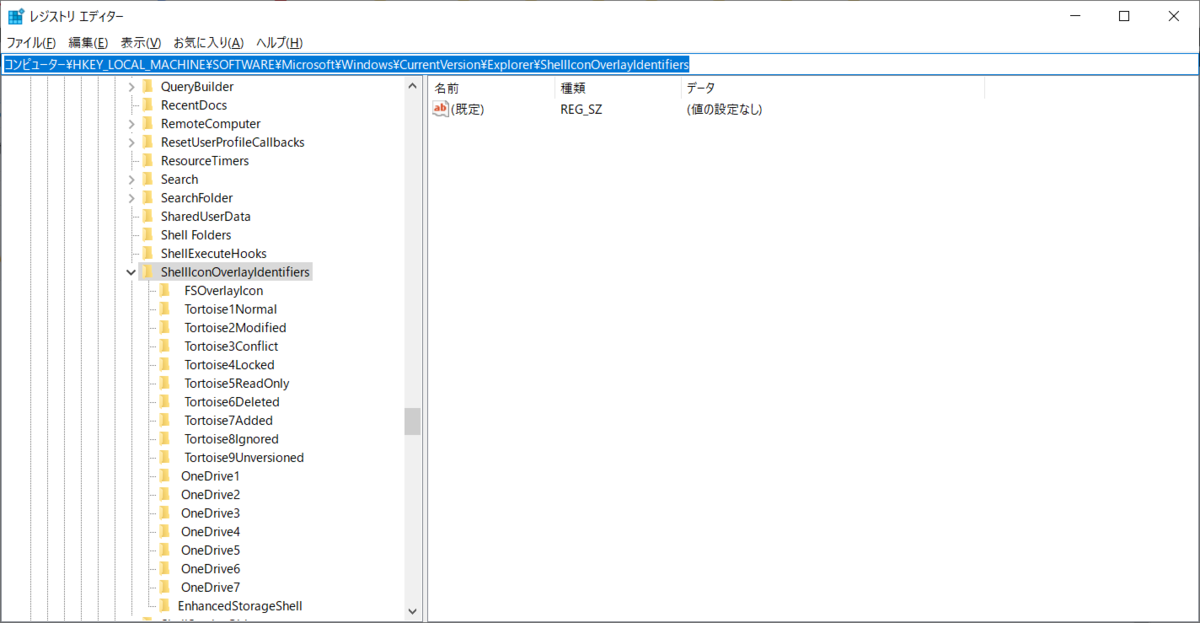
Task: Select the Tortoise1Normal folder icon
Action: click(166, 309)
